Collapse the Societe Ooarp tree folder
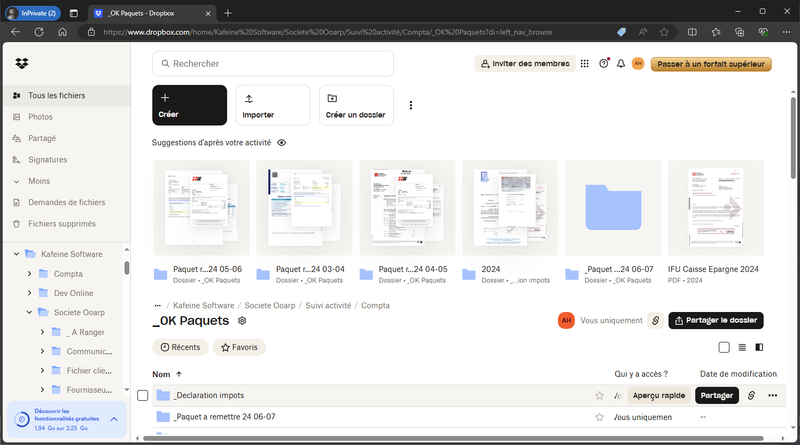The image size is (800, 445). pos(29,312)
